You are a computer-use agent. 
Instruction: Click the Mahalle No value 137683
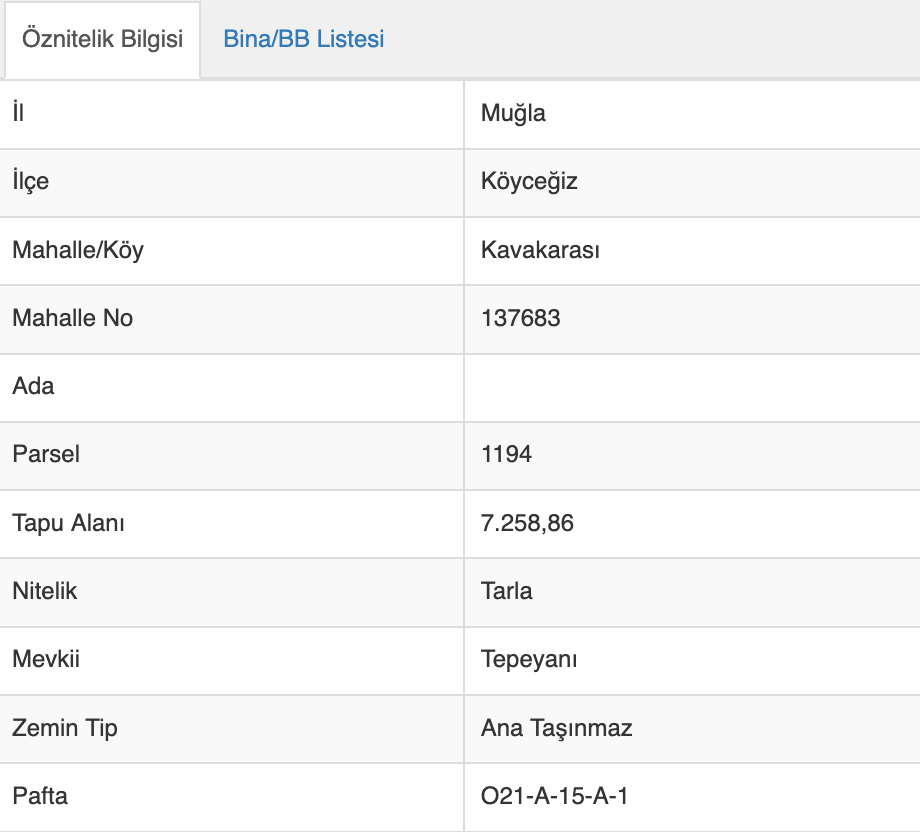tap(520, 318)
